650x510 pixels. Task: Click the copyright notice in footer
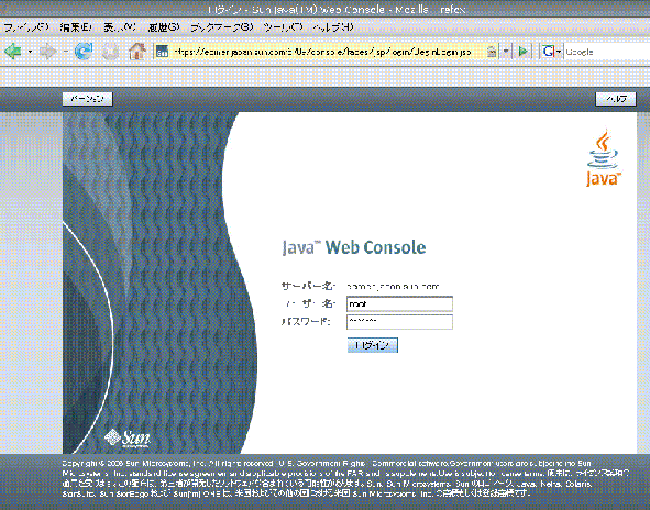[x=346, y=478]
